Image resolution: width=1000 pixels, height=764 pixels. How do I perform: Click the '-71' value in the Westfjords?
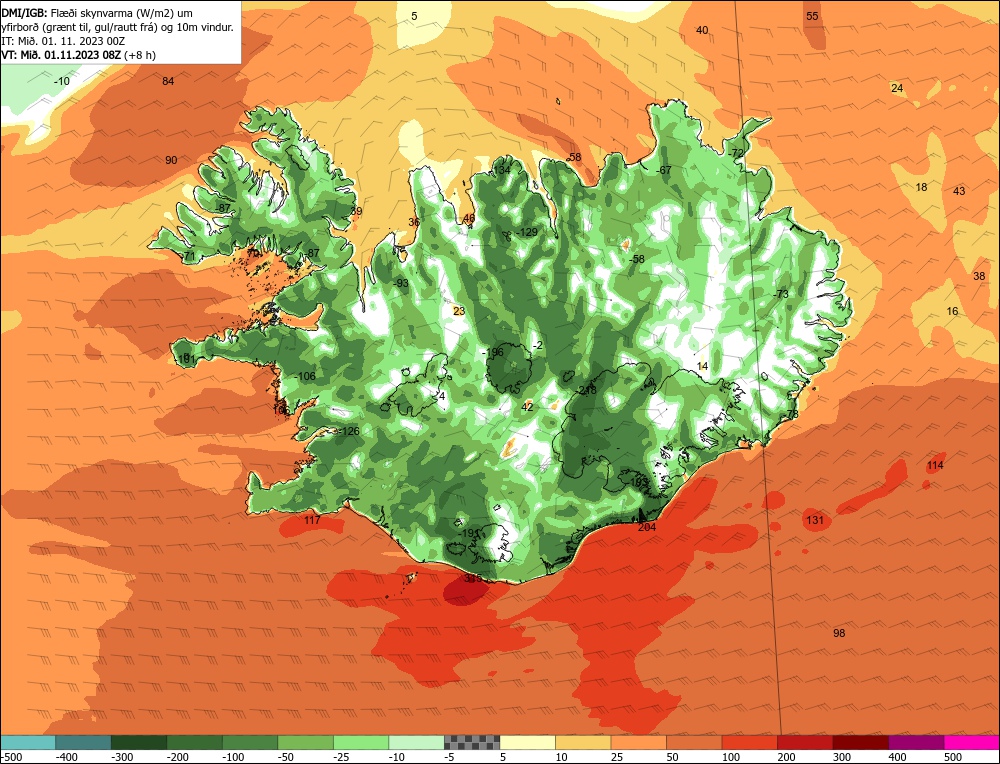coord(187,256)
